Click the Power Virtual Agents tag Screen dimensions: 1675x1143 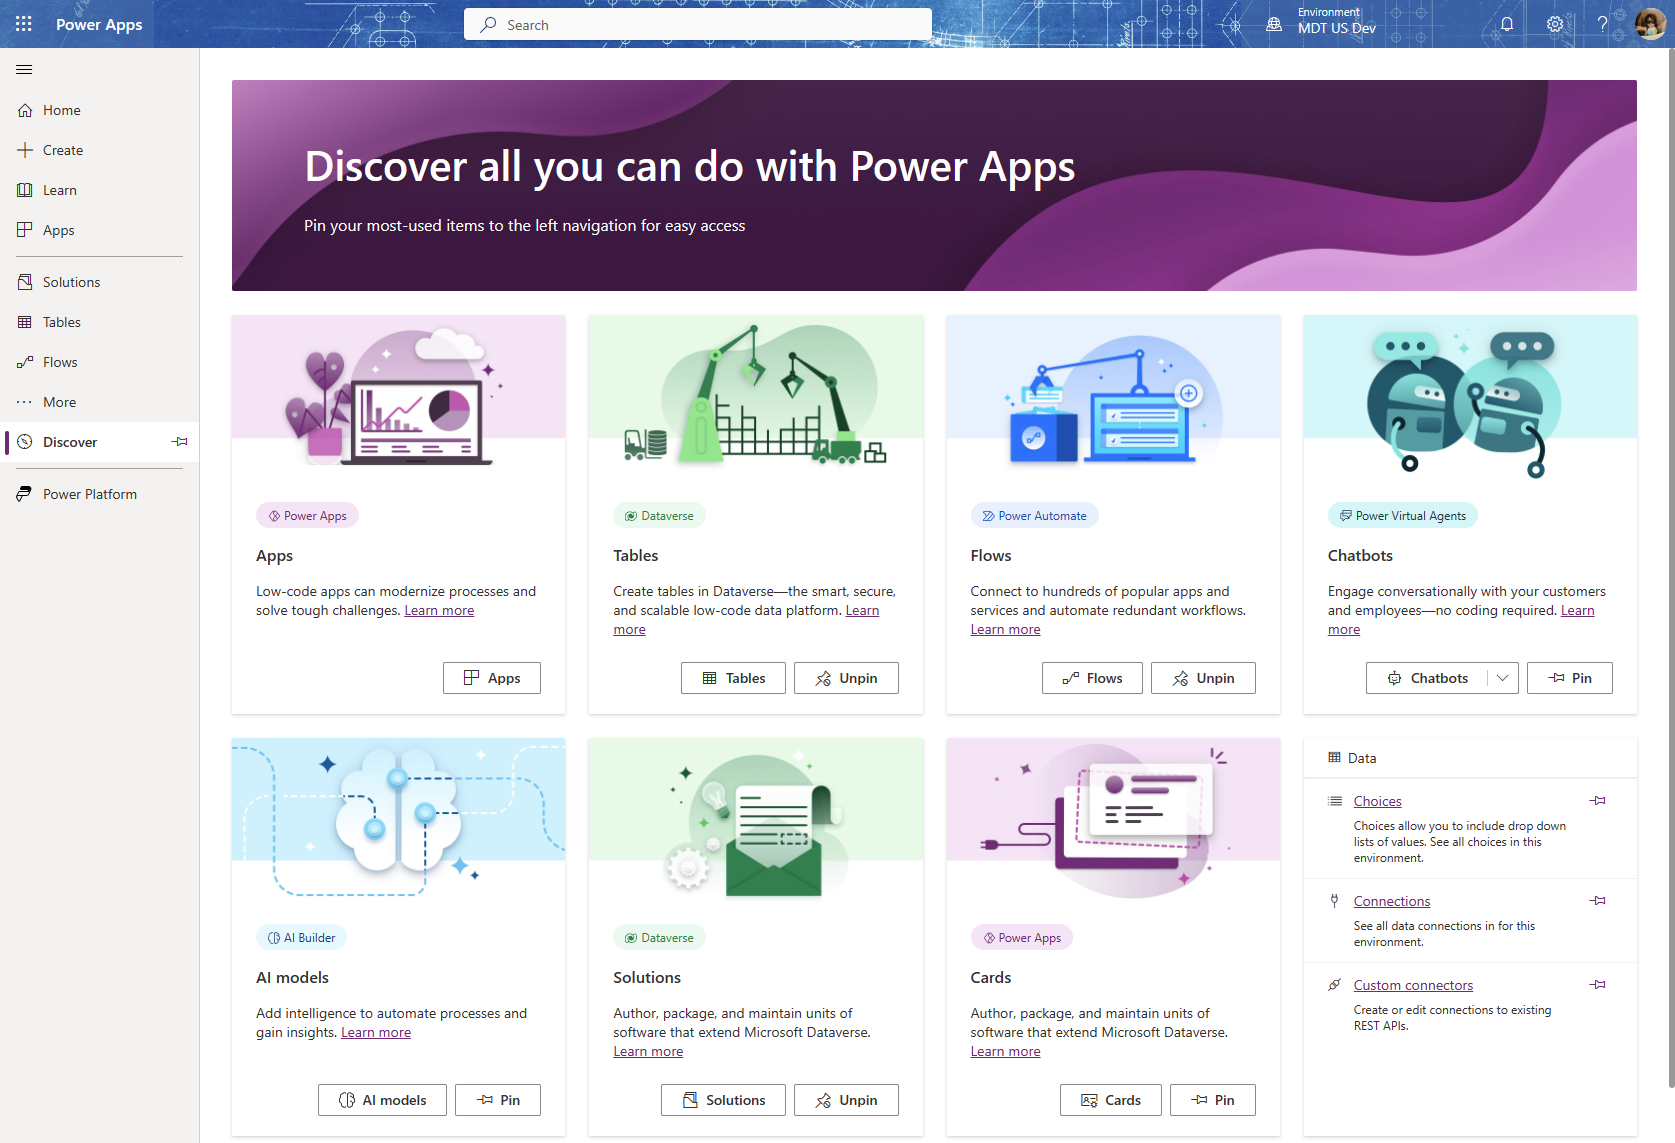pos(1402,516)
